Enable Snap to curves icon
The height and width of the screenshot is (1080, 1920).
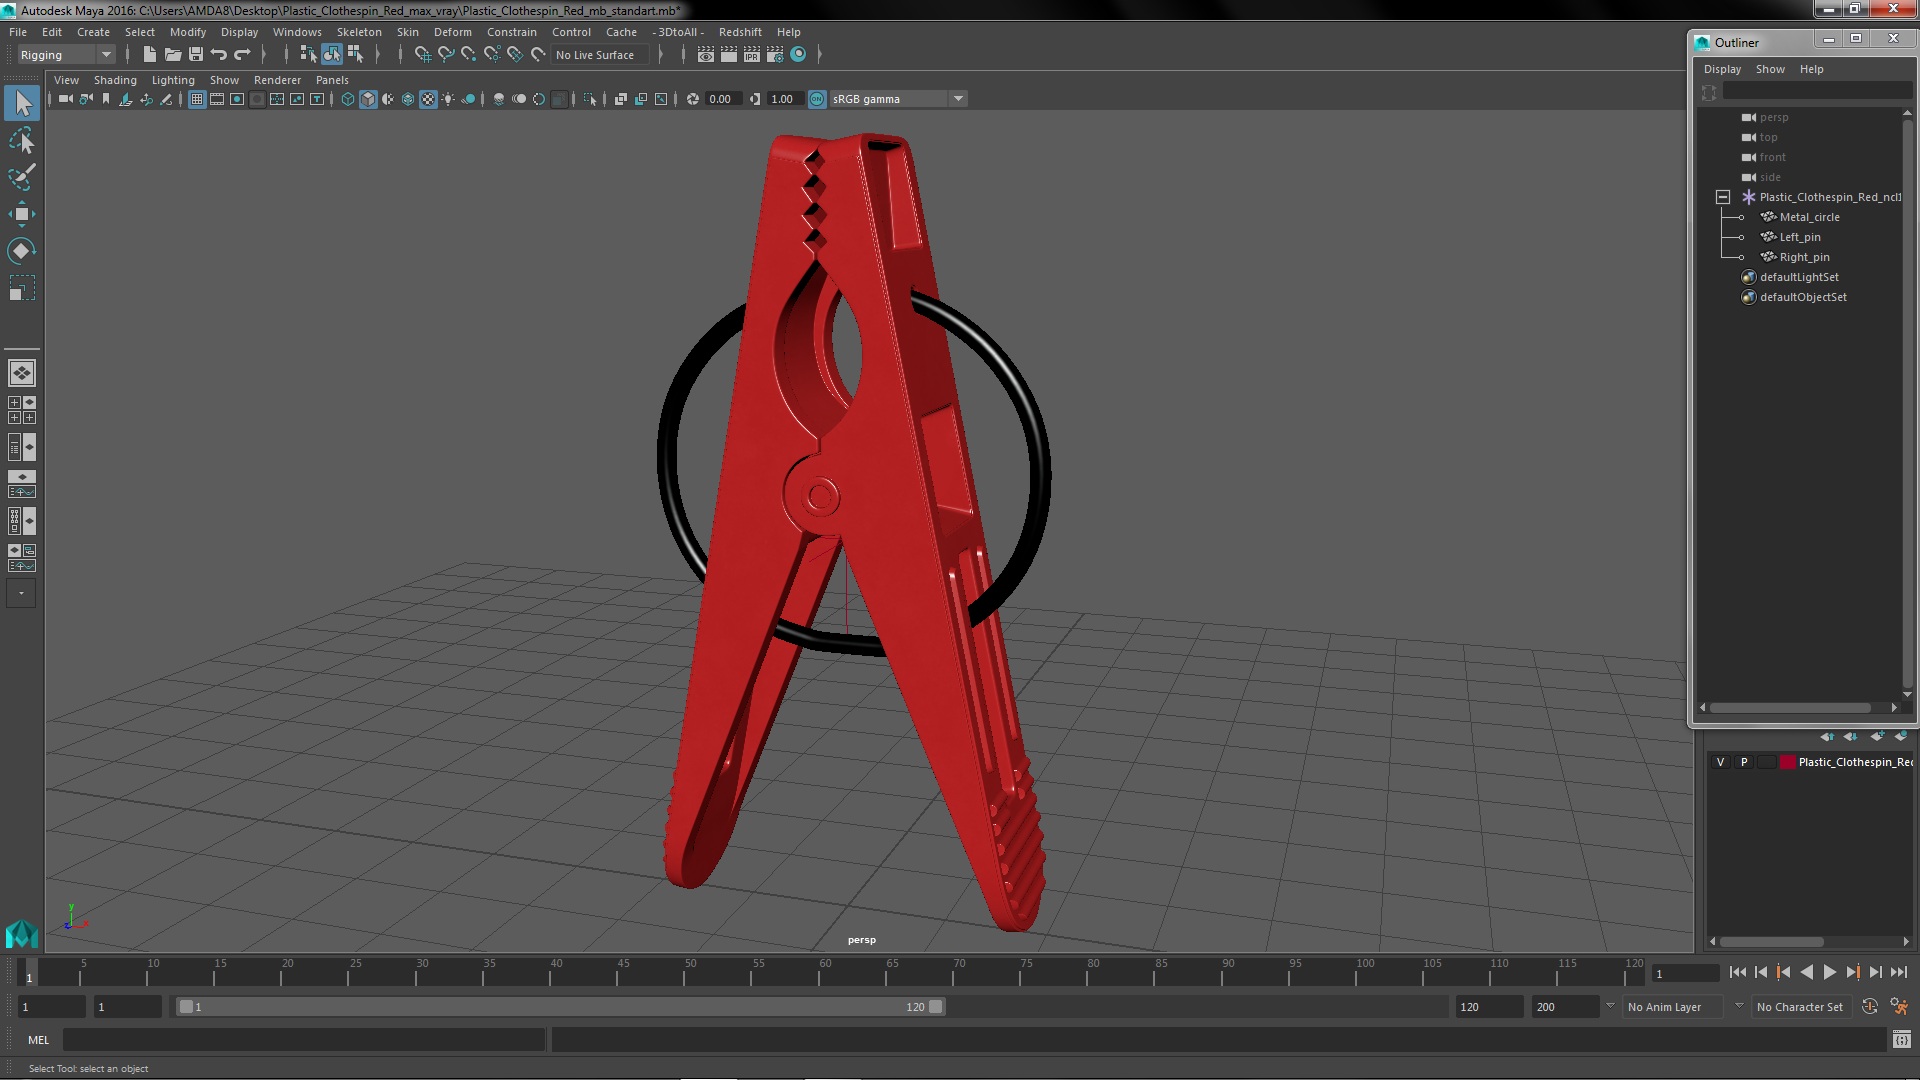446,55
